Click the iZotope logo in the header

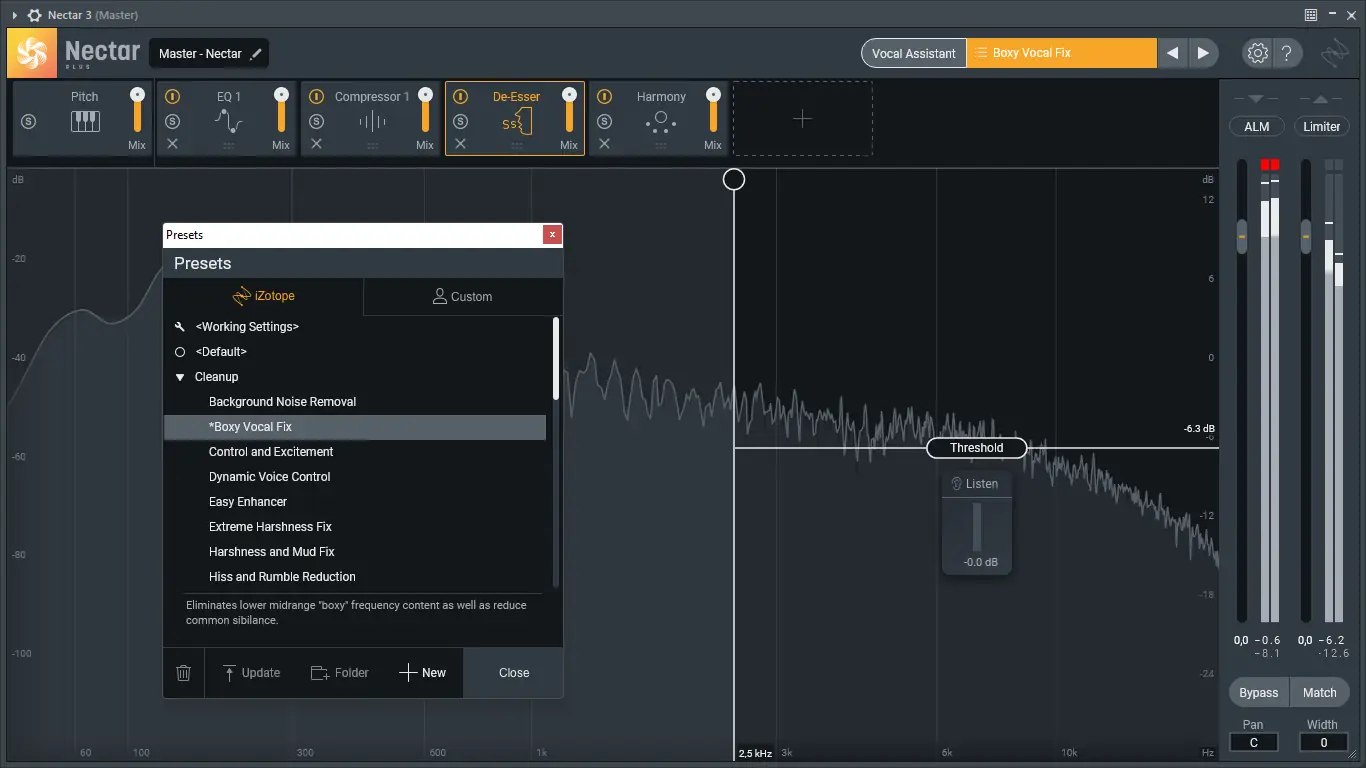[1334, 53]
